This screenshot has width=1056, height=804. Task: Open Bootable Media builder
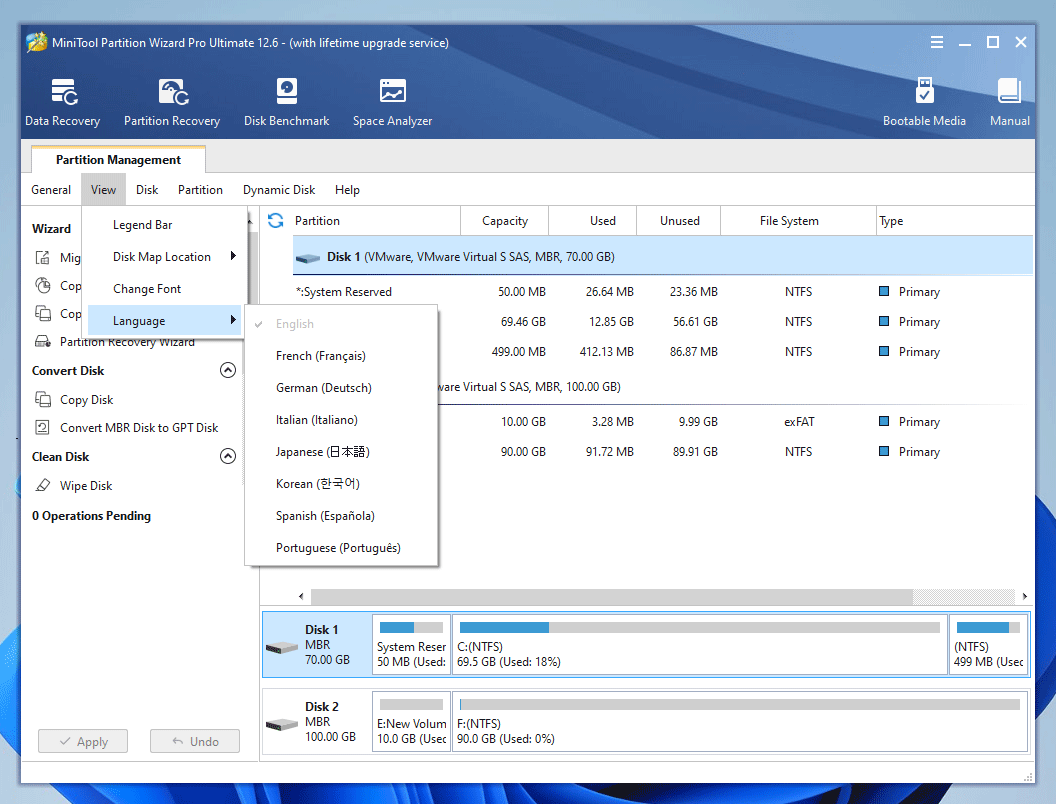tap(924, 102)
